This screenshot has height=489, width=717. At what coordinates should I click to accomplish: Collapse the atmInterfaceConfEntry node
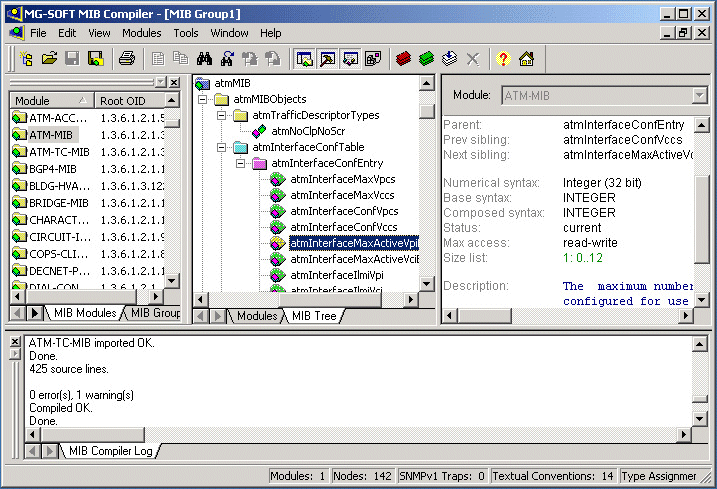240,163
